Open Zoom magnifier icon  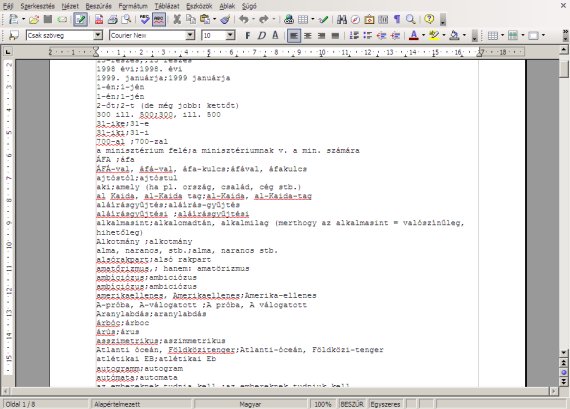[411, 19]
